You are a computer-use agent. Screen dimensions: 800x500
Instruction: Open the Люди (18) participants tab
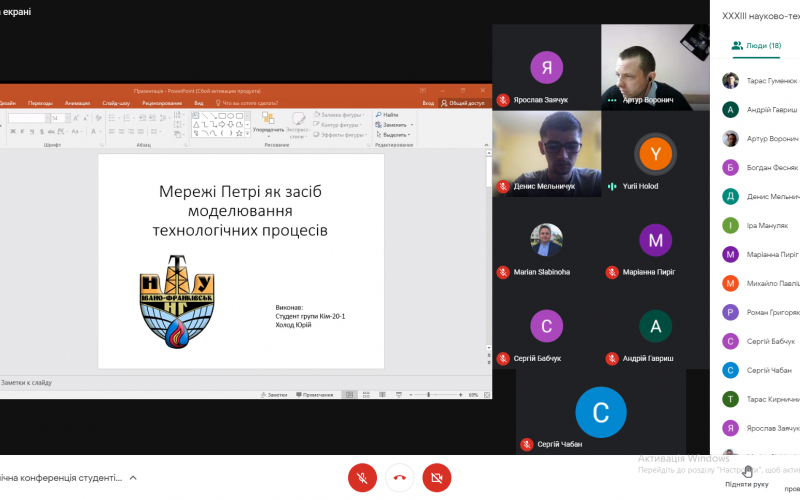click(756, 45)
